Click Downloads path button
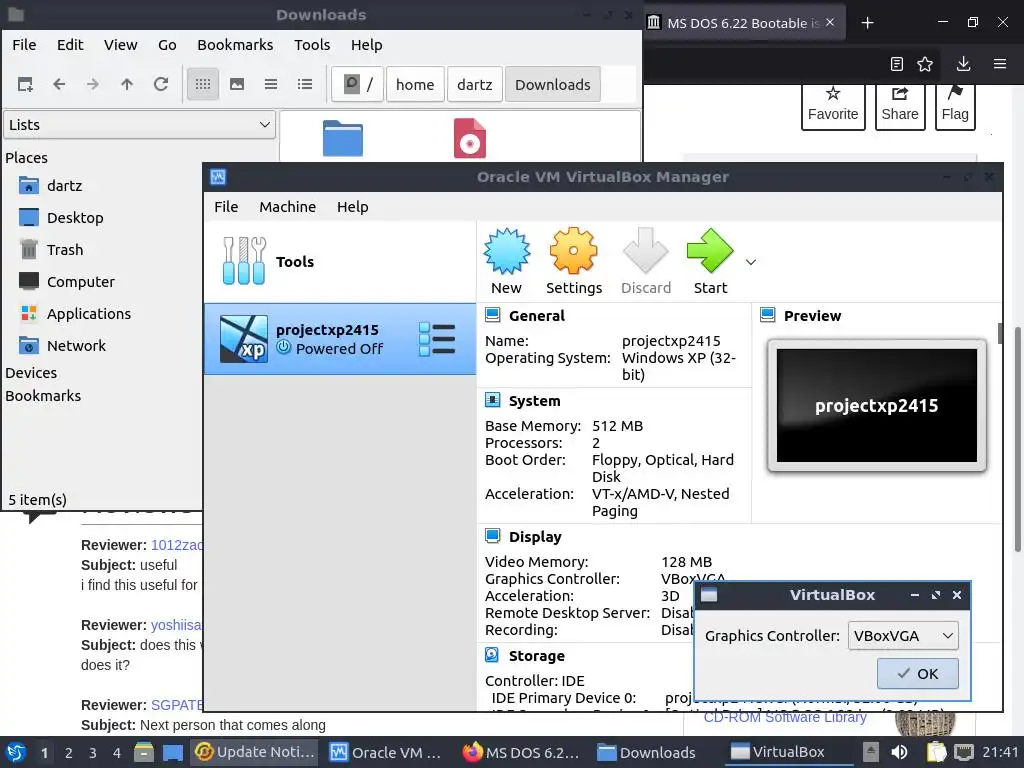This screenshot has height=768, width=1024. point(552,84)
